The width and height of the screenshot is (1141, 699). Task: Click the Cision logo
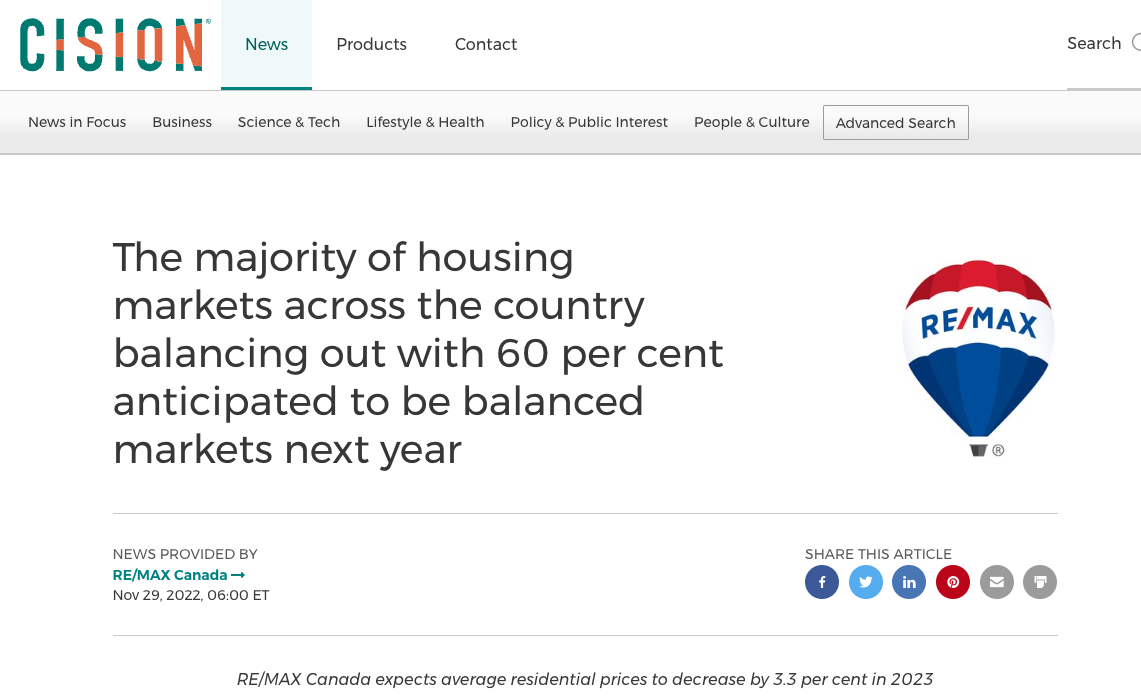pos(114,44)
